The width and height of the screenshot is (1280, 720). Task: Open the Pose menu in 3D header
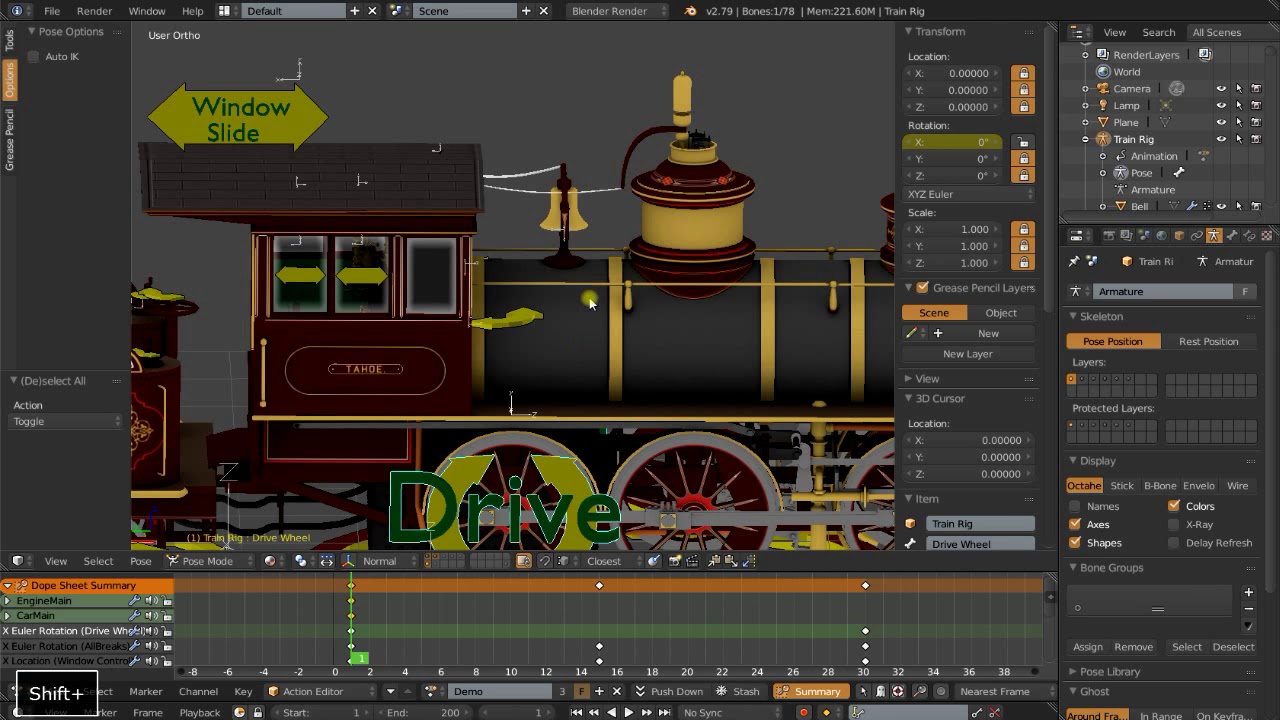pyautogui.click(x=140, y=561)
